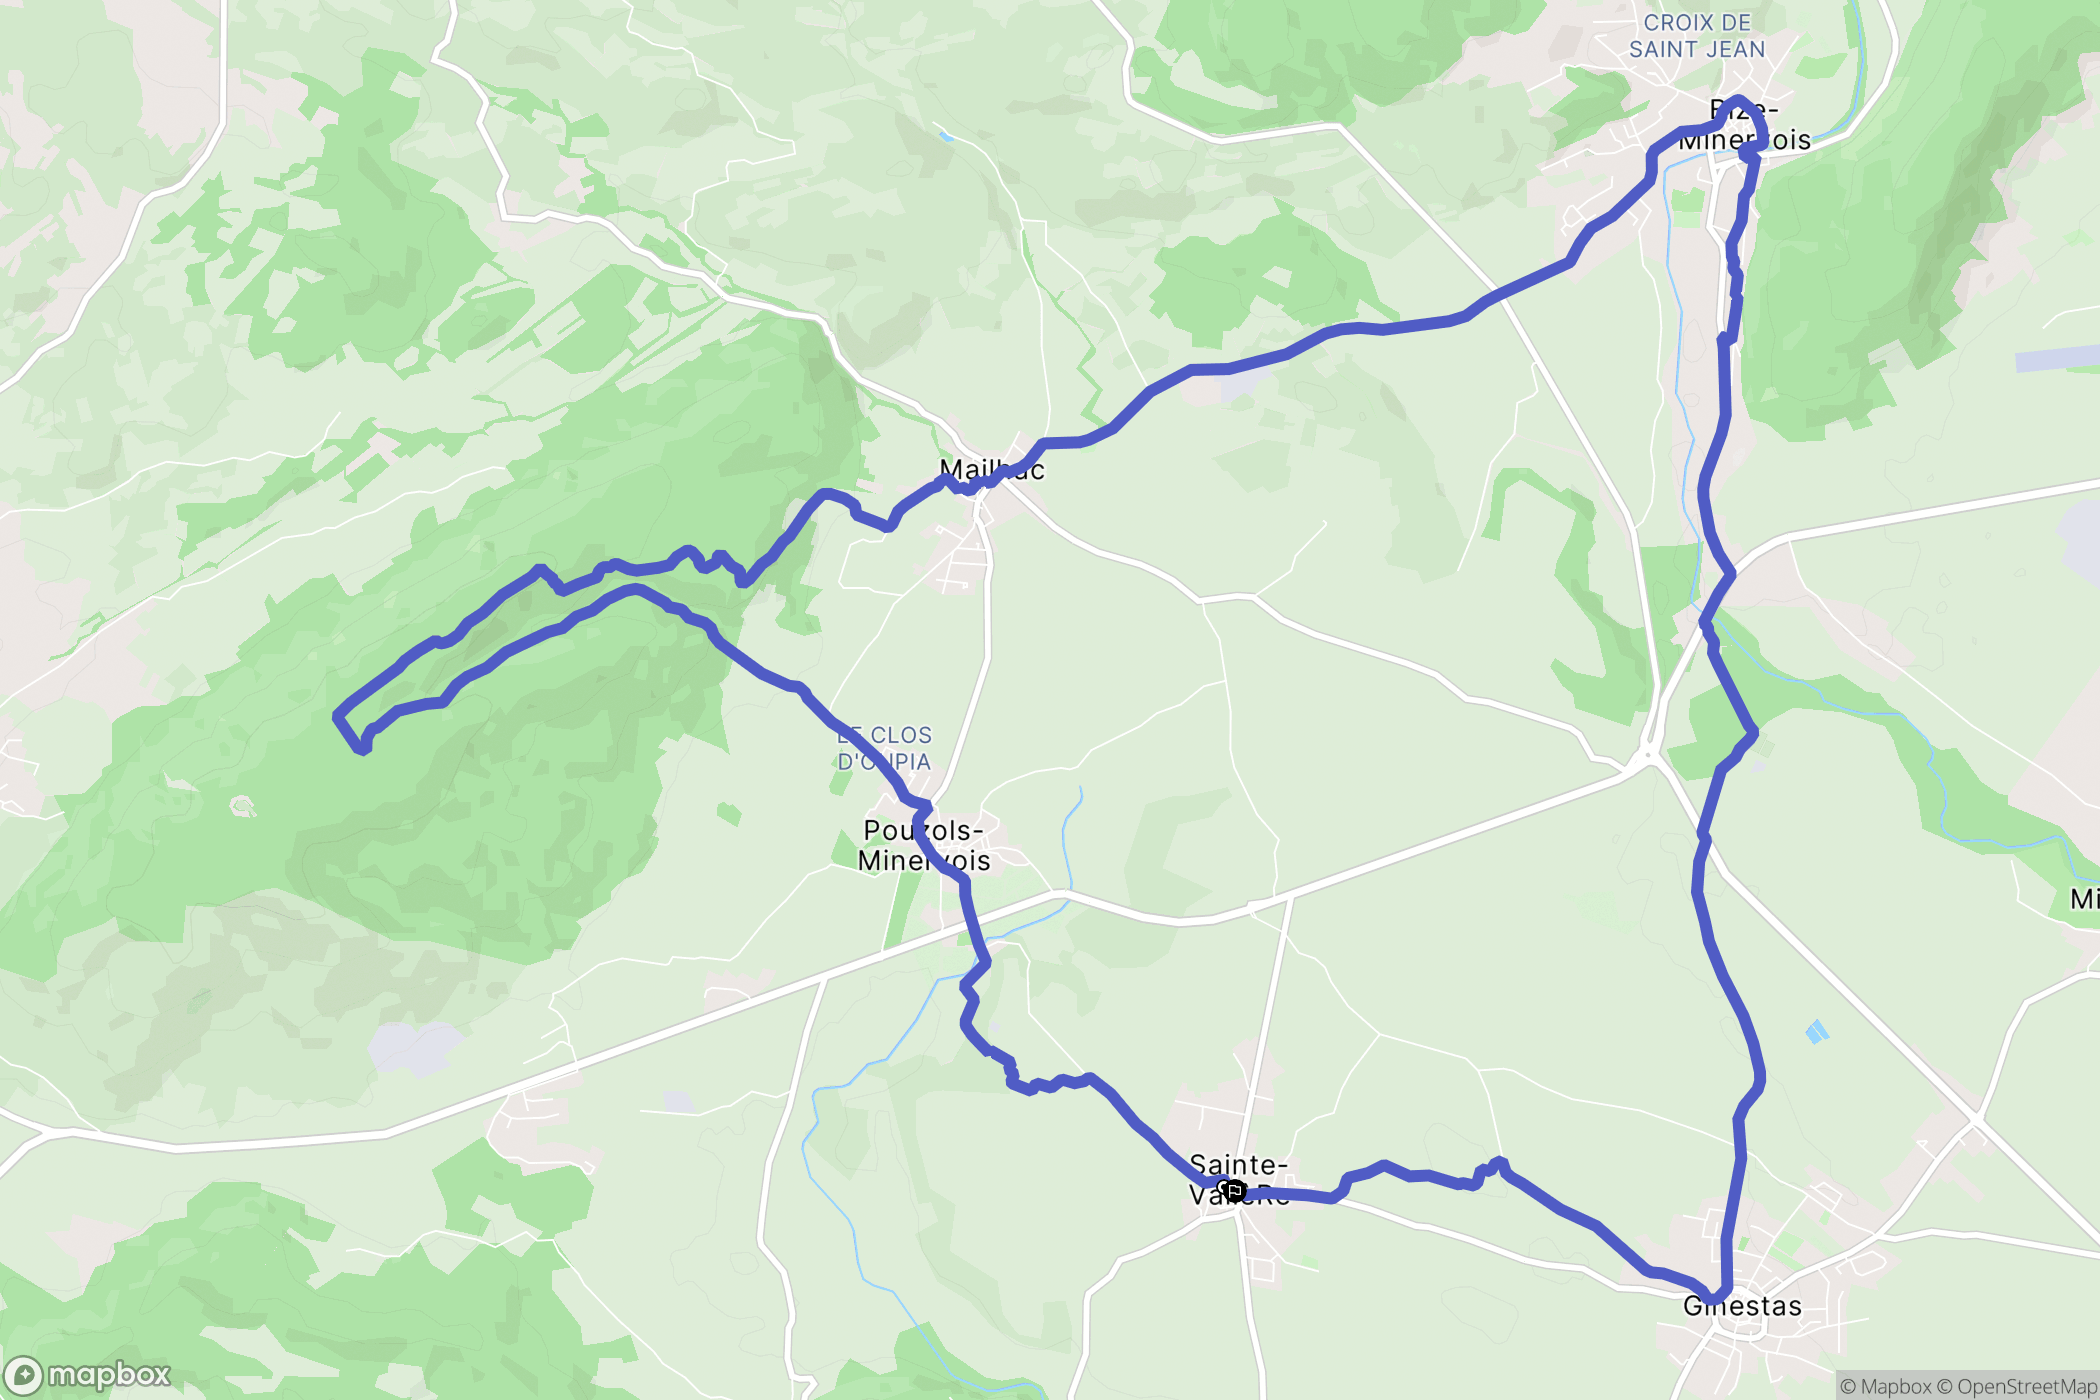Click the cut-off 'Mi' label at map edge
Image resolution: width=2100 pixels, height=1400 pixels.
2085,899
